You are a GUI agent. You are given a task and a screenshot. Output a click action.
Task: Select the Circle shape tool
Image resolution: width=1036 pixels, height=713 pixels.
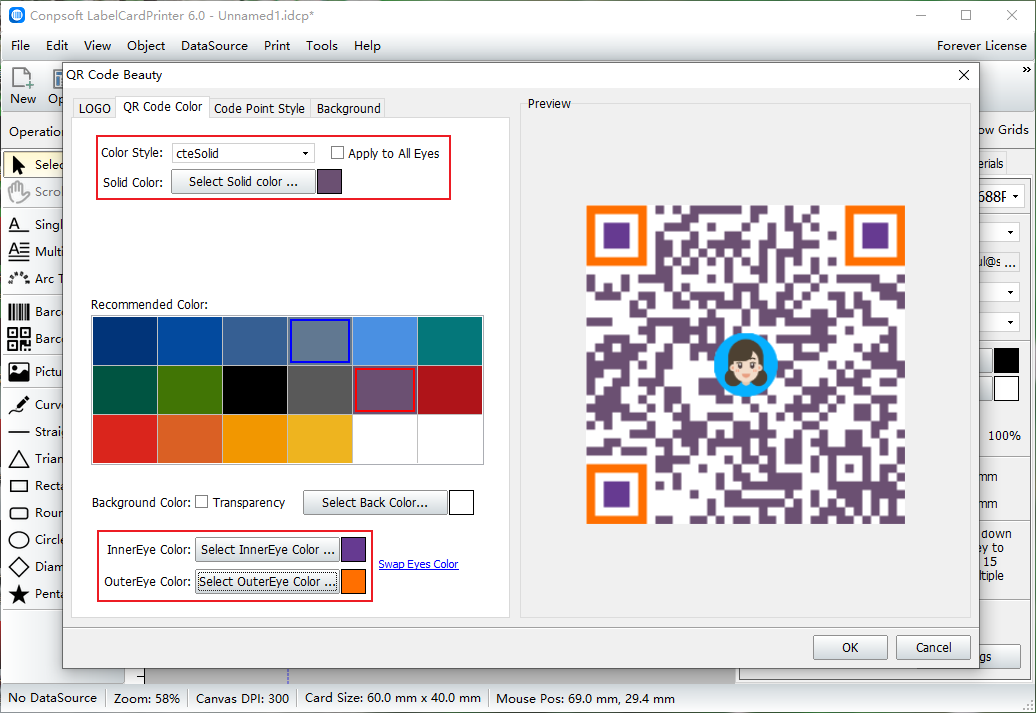click(x=33, y=540)
